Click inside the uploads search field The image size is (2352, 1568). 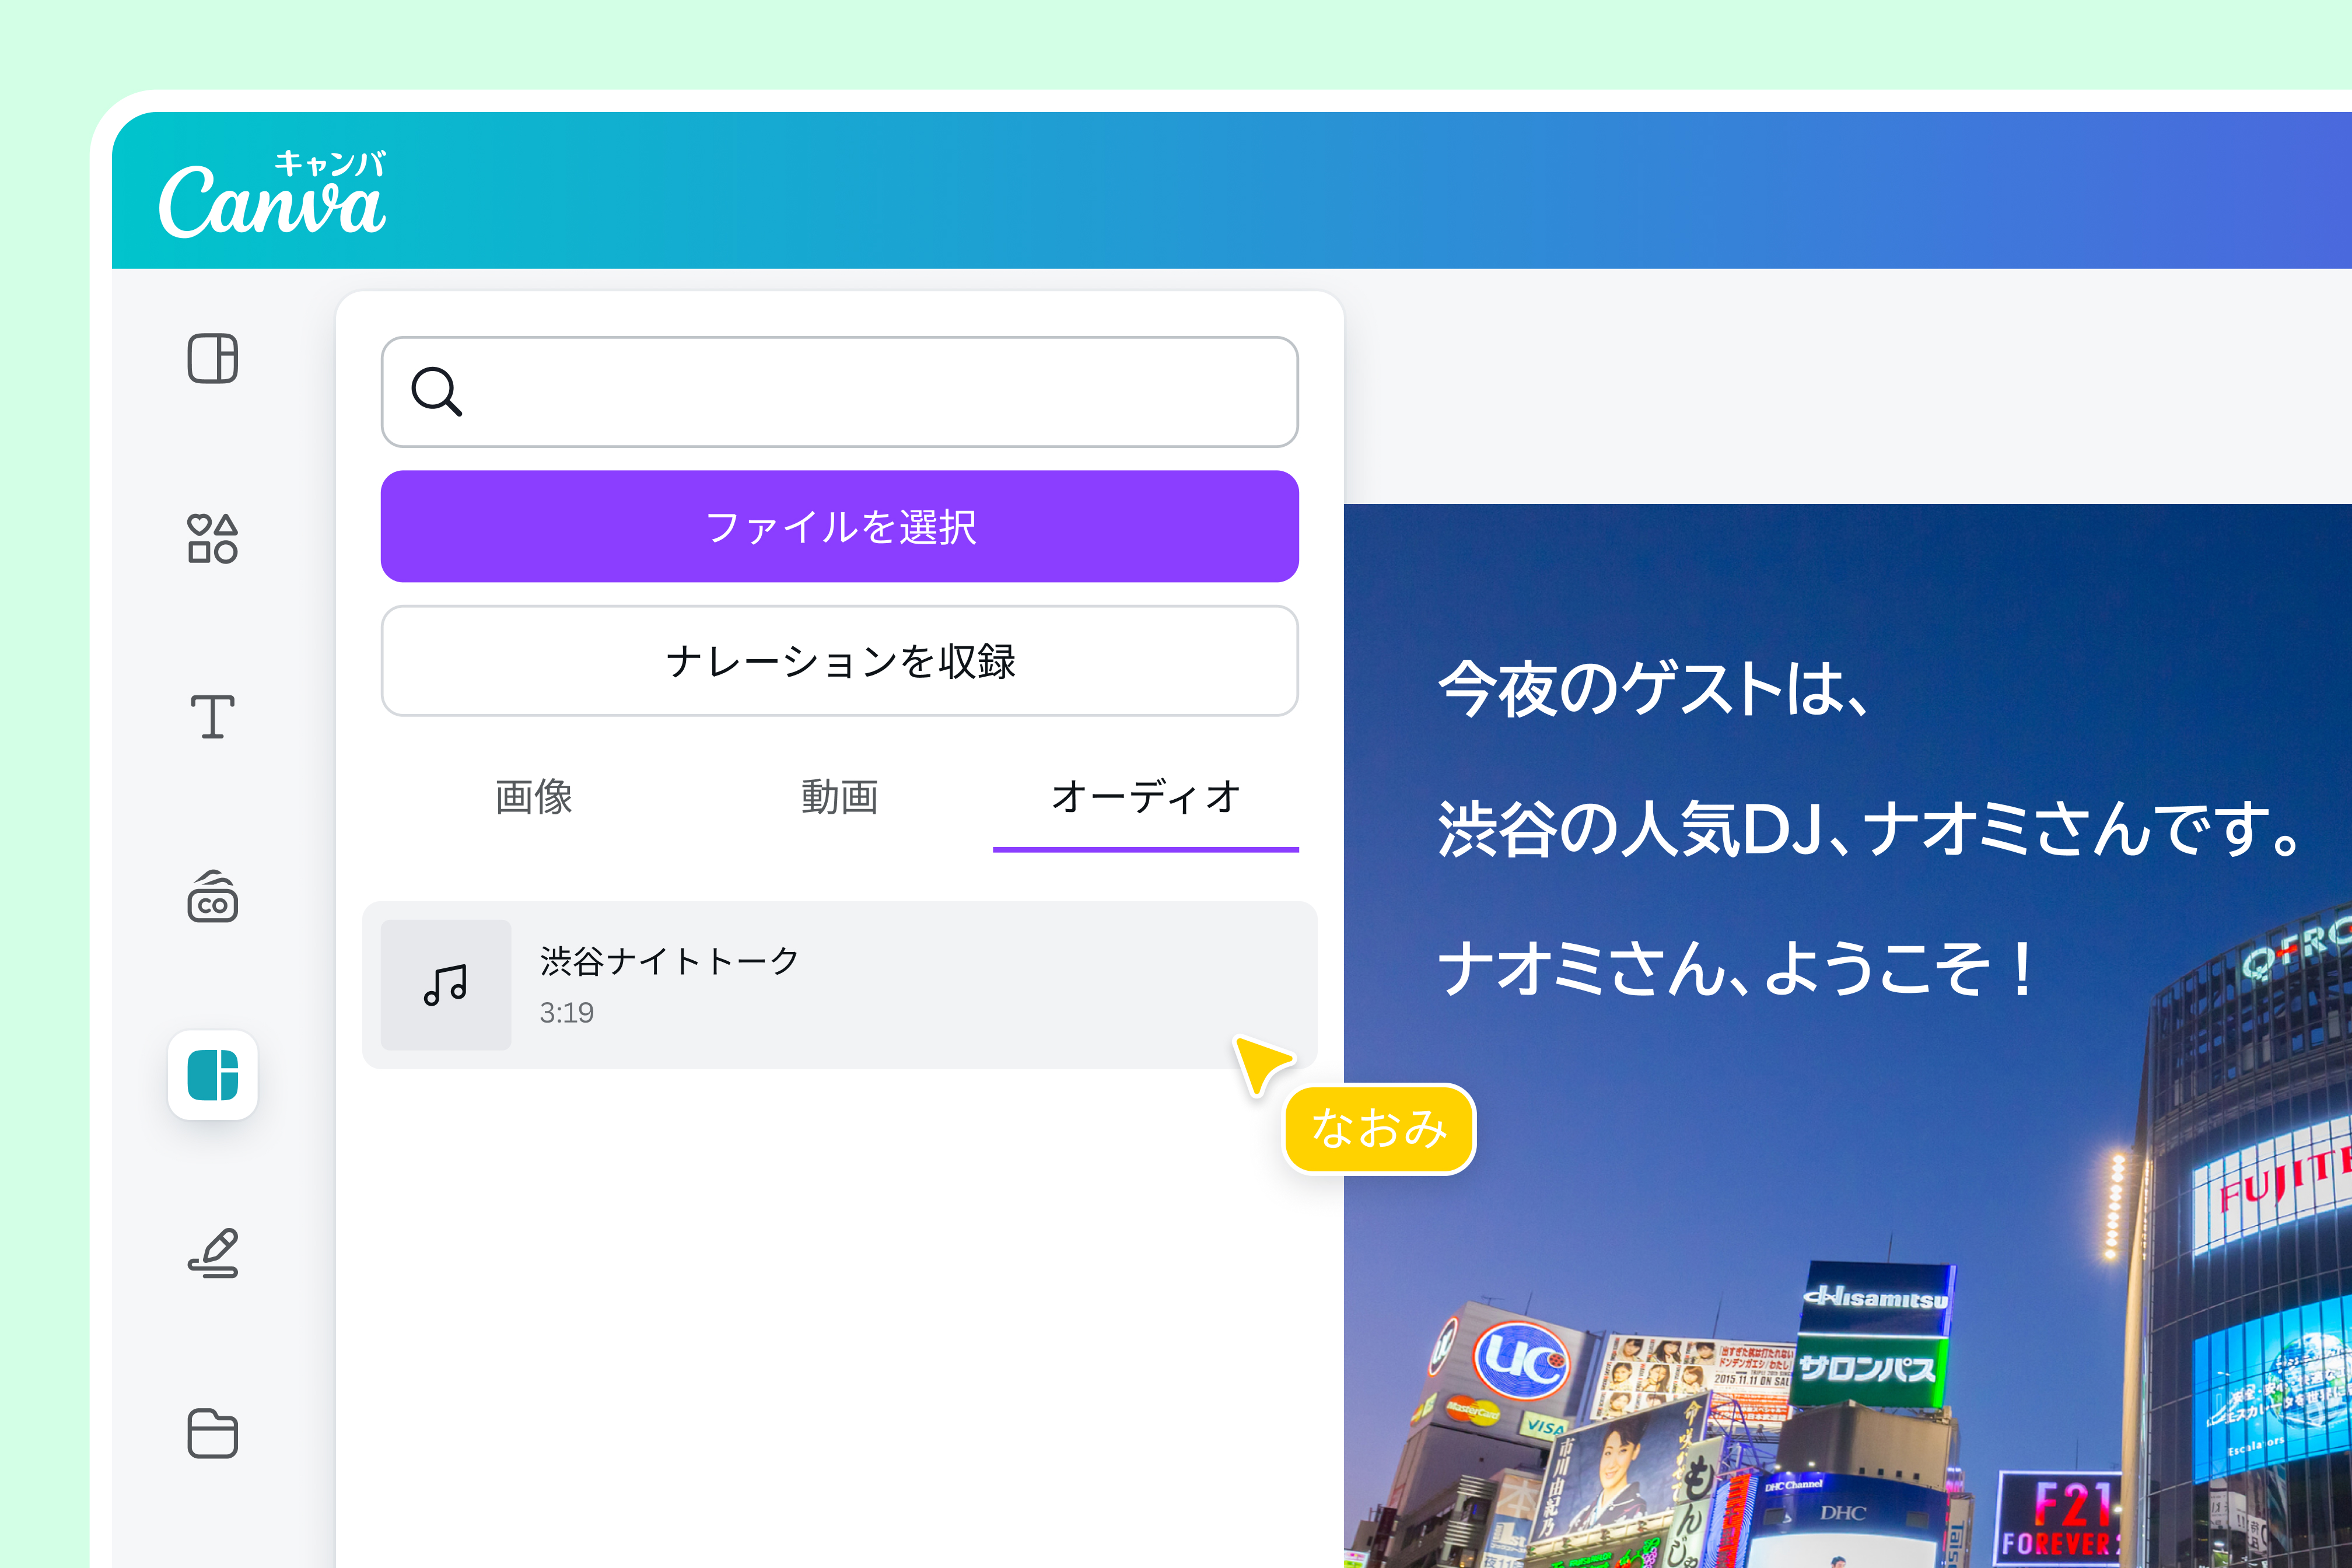(x=840, y=392)
